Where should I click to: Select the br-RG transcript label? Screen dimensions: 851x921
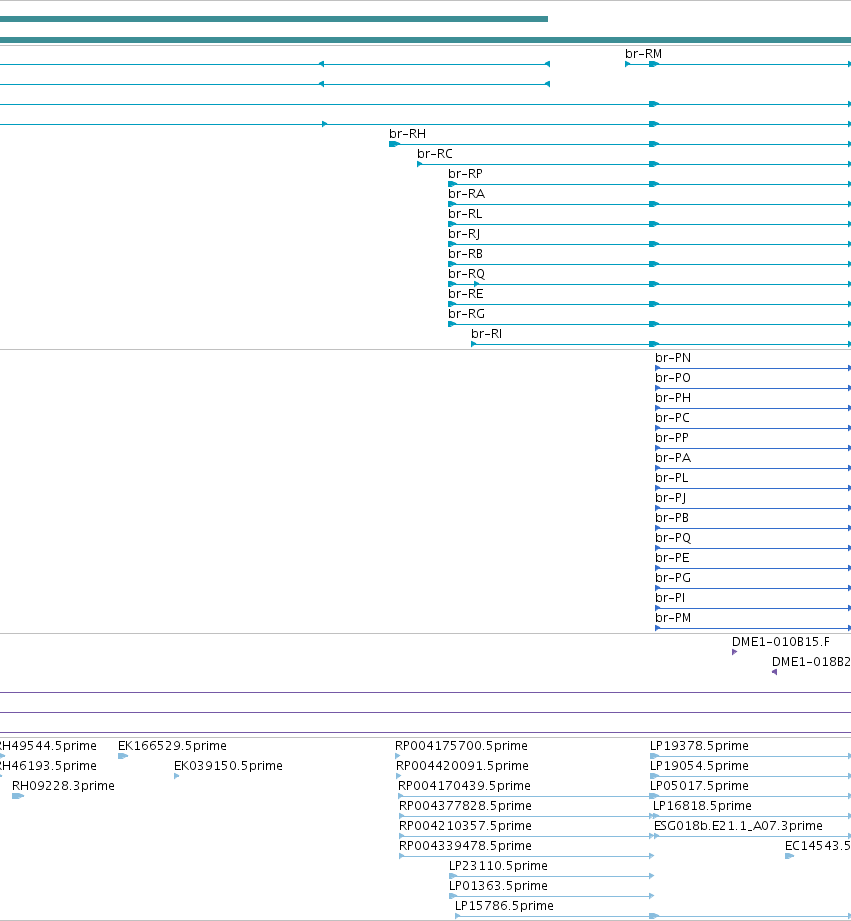(x=466, y=314)
